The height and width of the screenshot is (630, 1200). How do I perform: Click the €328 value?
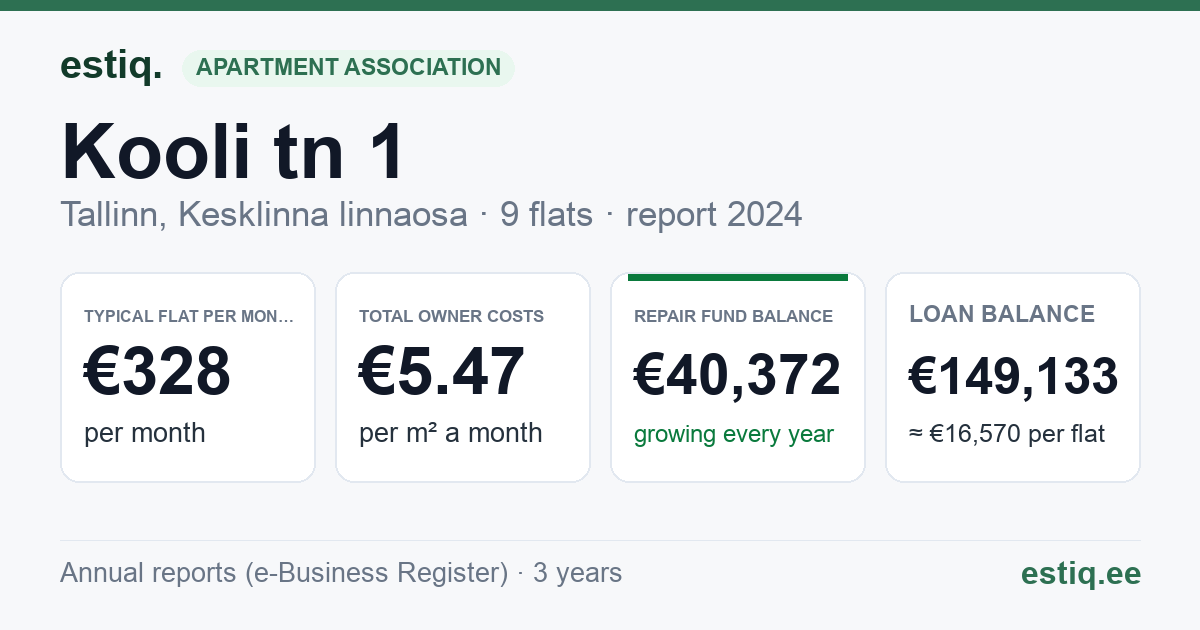158,371
